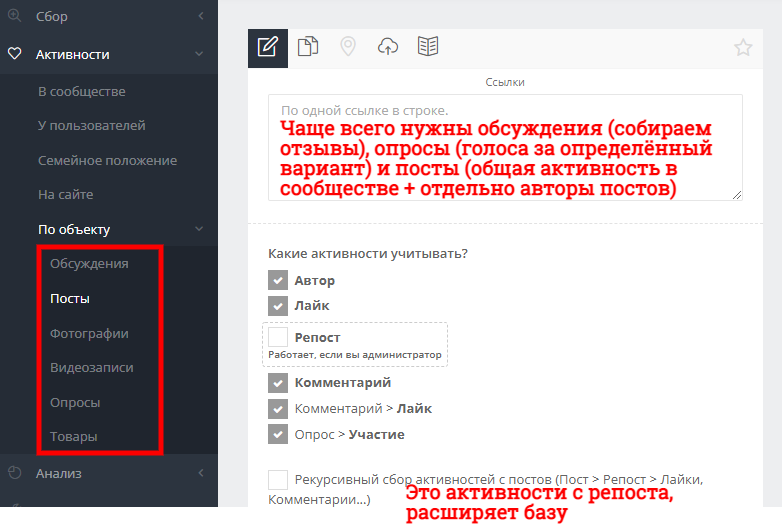Click the heart icon next to Активности
This screenshot has width=782, height=524.
click(x=14, y=53)
